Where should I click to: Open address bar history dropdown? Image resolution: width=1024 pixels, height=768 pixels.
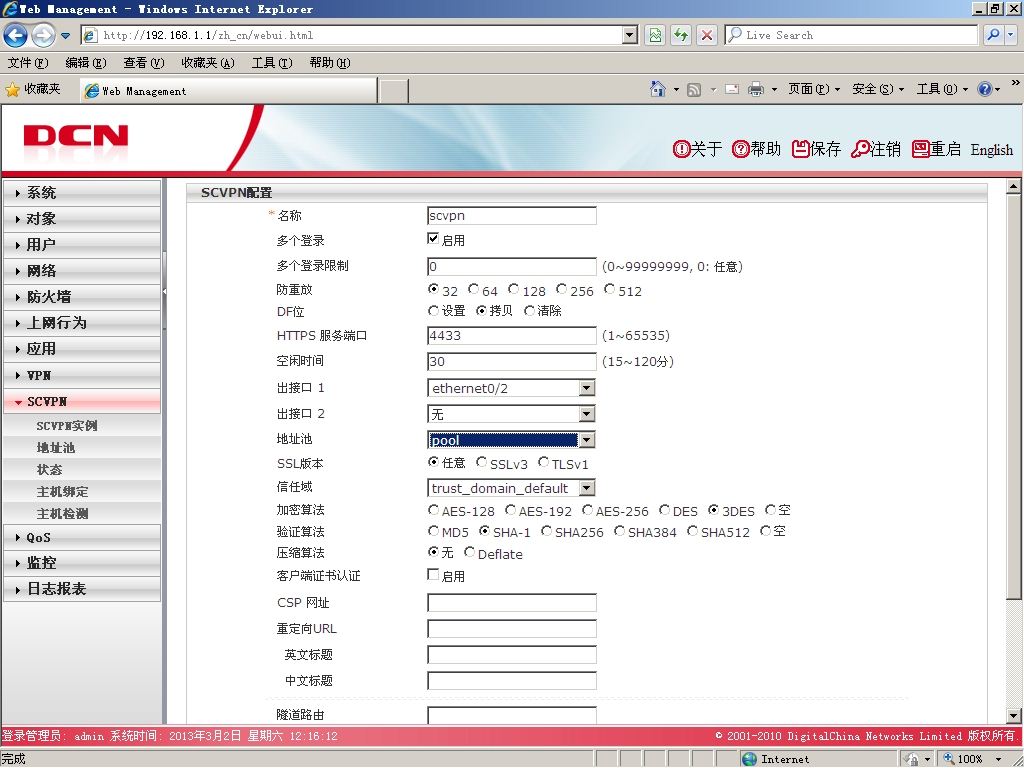(x=630, y=35)
